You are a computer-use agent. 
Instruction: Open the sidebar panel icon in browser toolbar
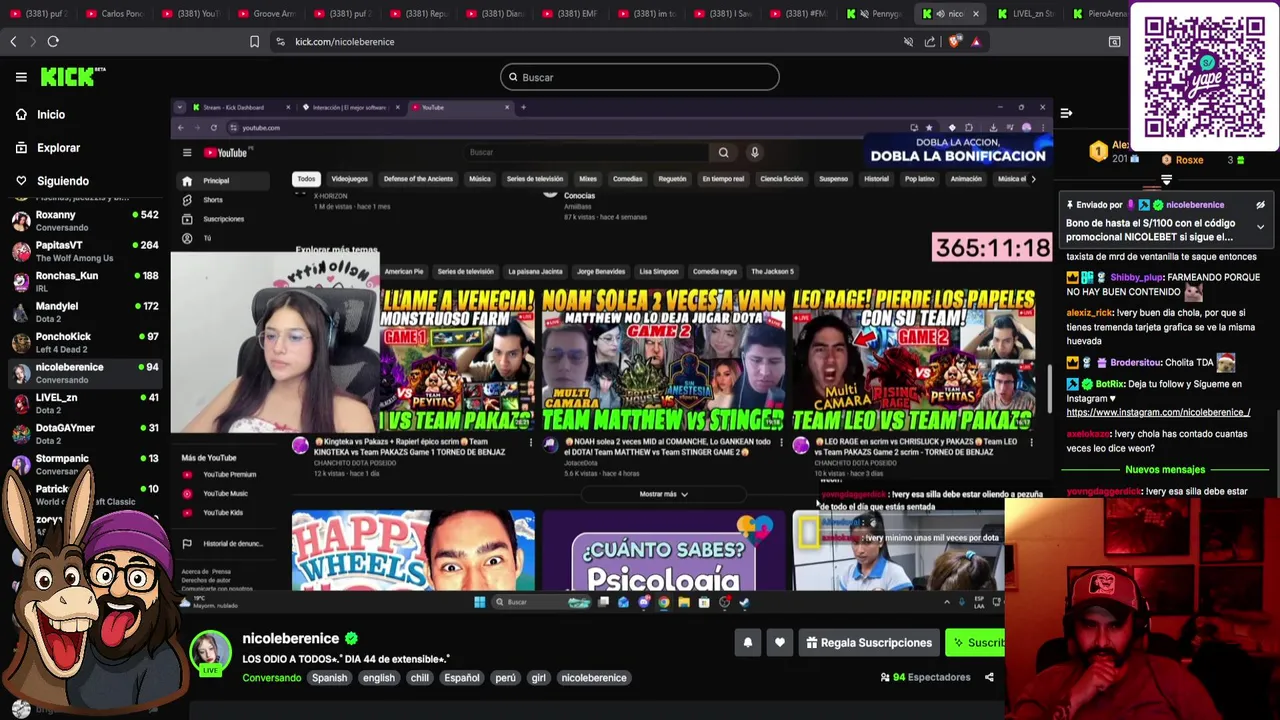(x=1114, y=42)
